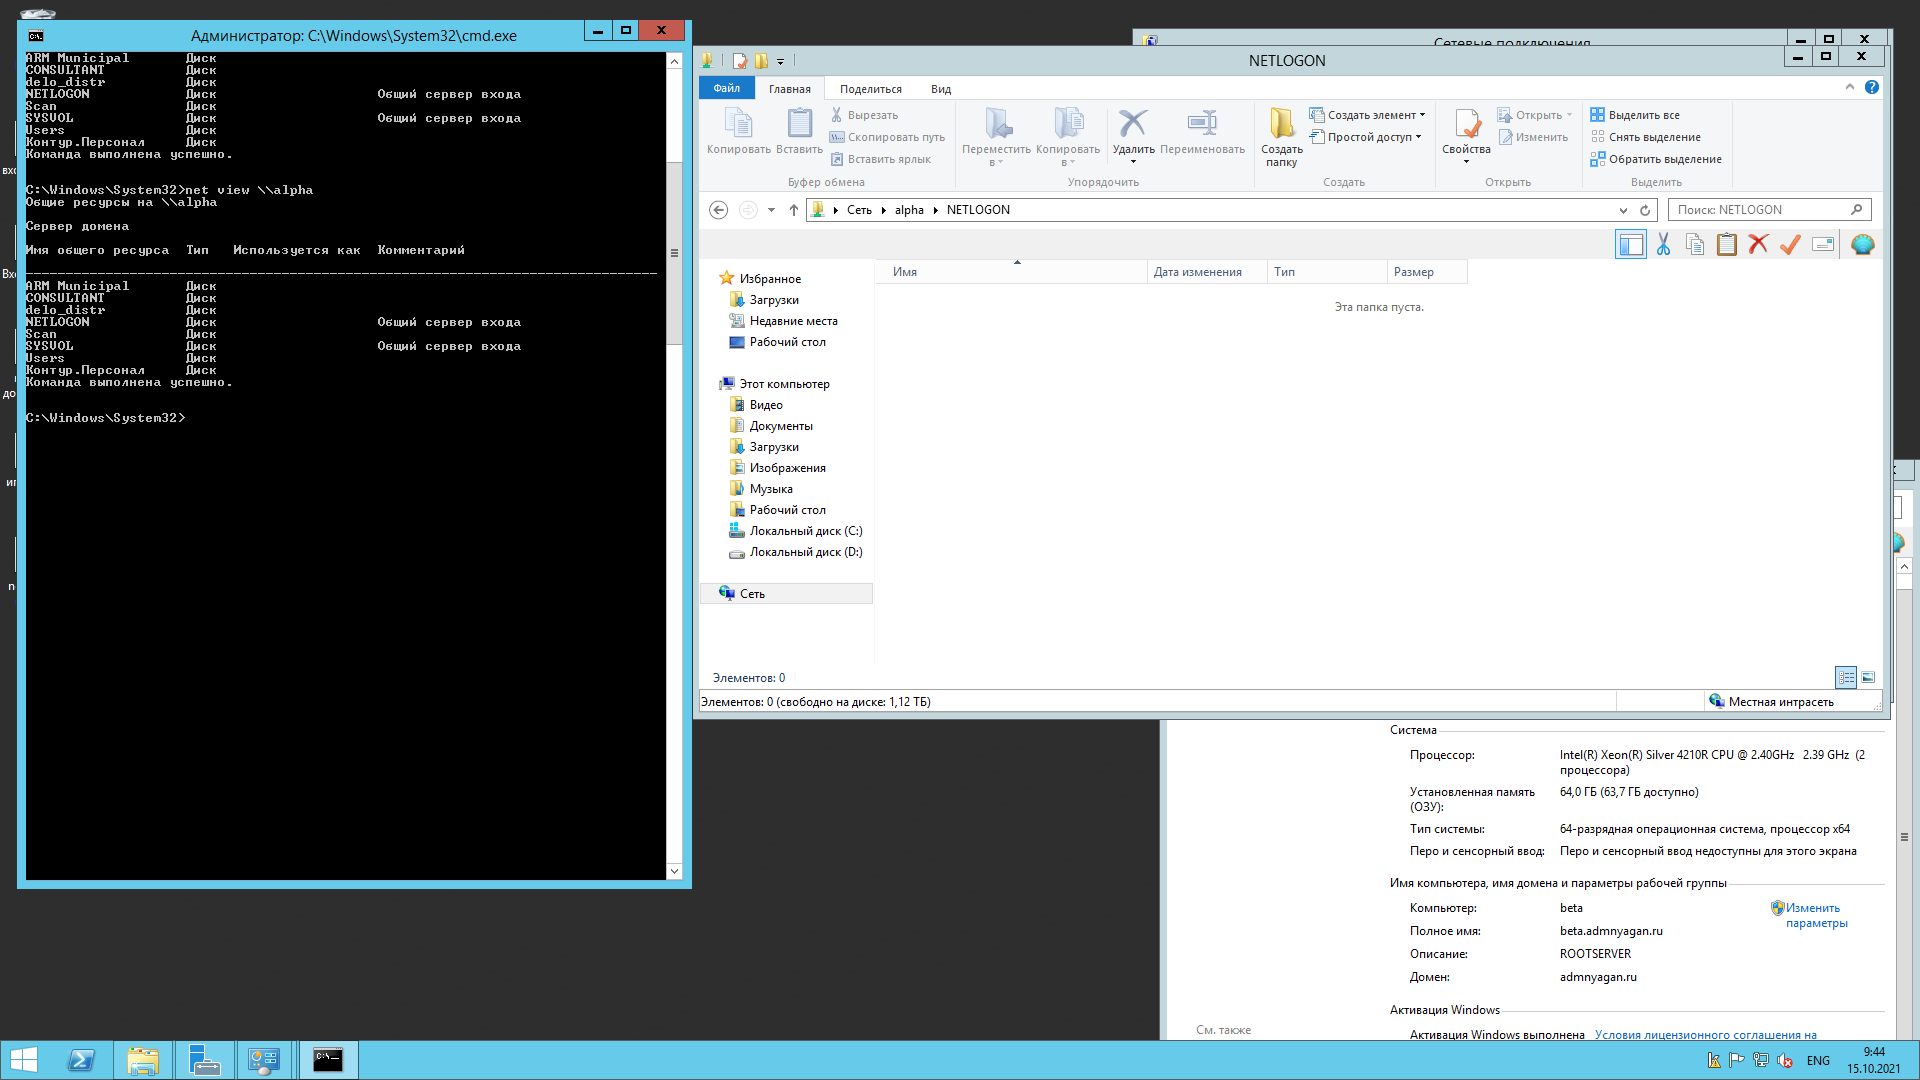The width and height of the screenshot is (1920, 1080).
Task: Click Вставить ярлык in the ribbon
Action: click(880, 159)
